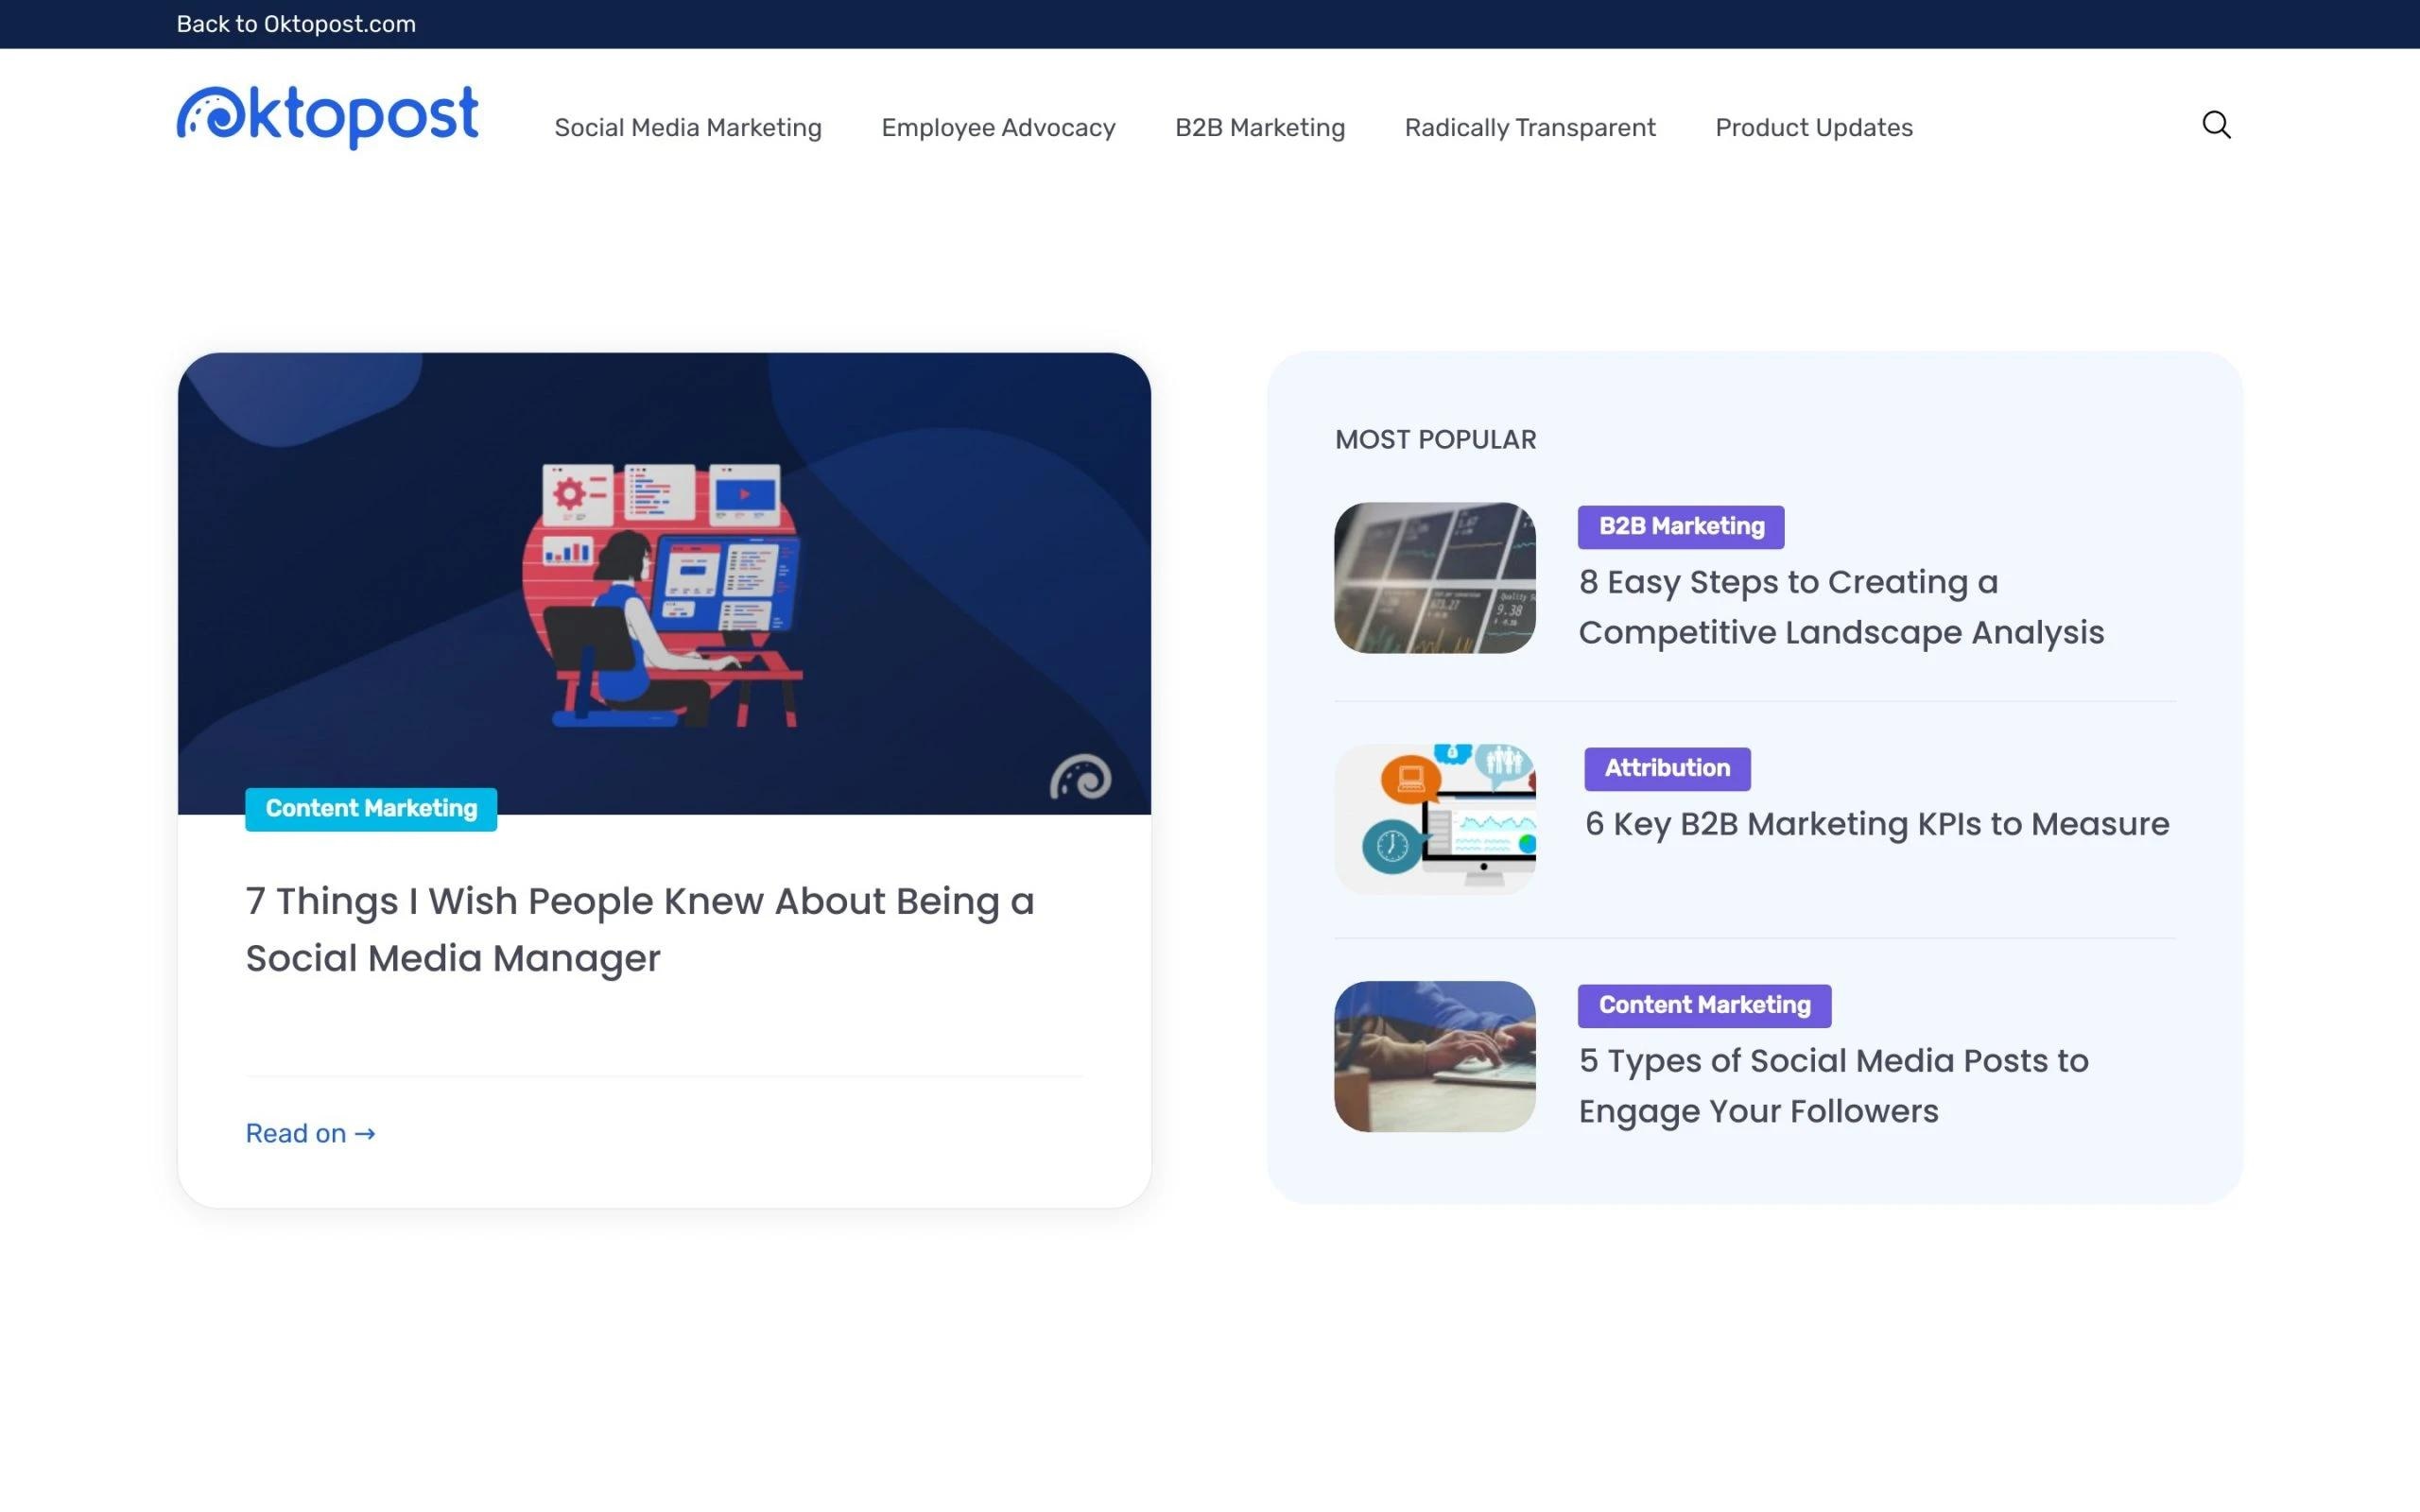Open Radically Transparent nav item
Image resolution: width=2420 pixels, height=1512 pixels.
(1529, 128)
